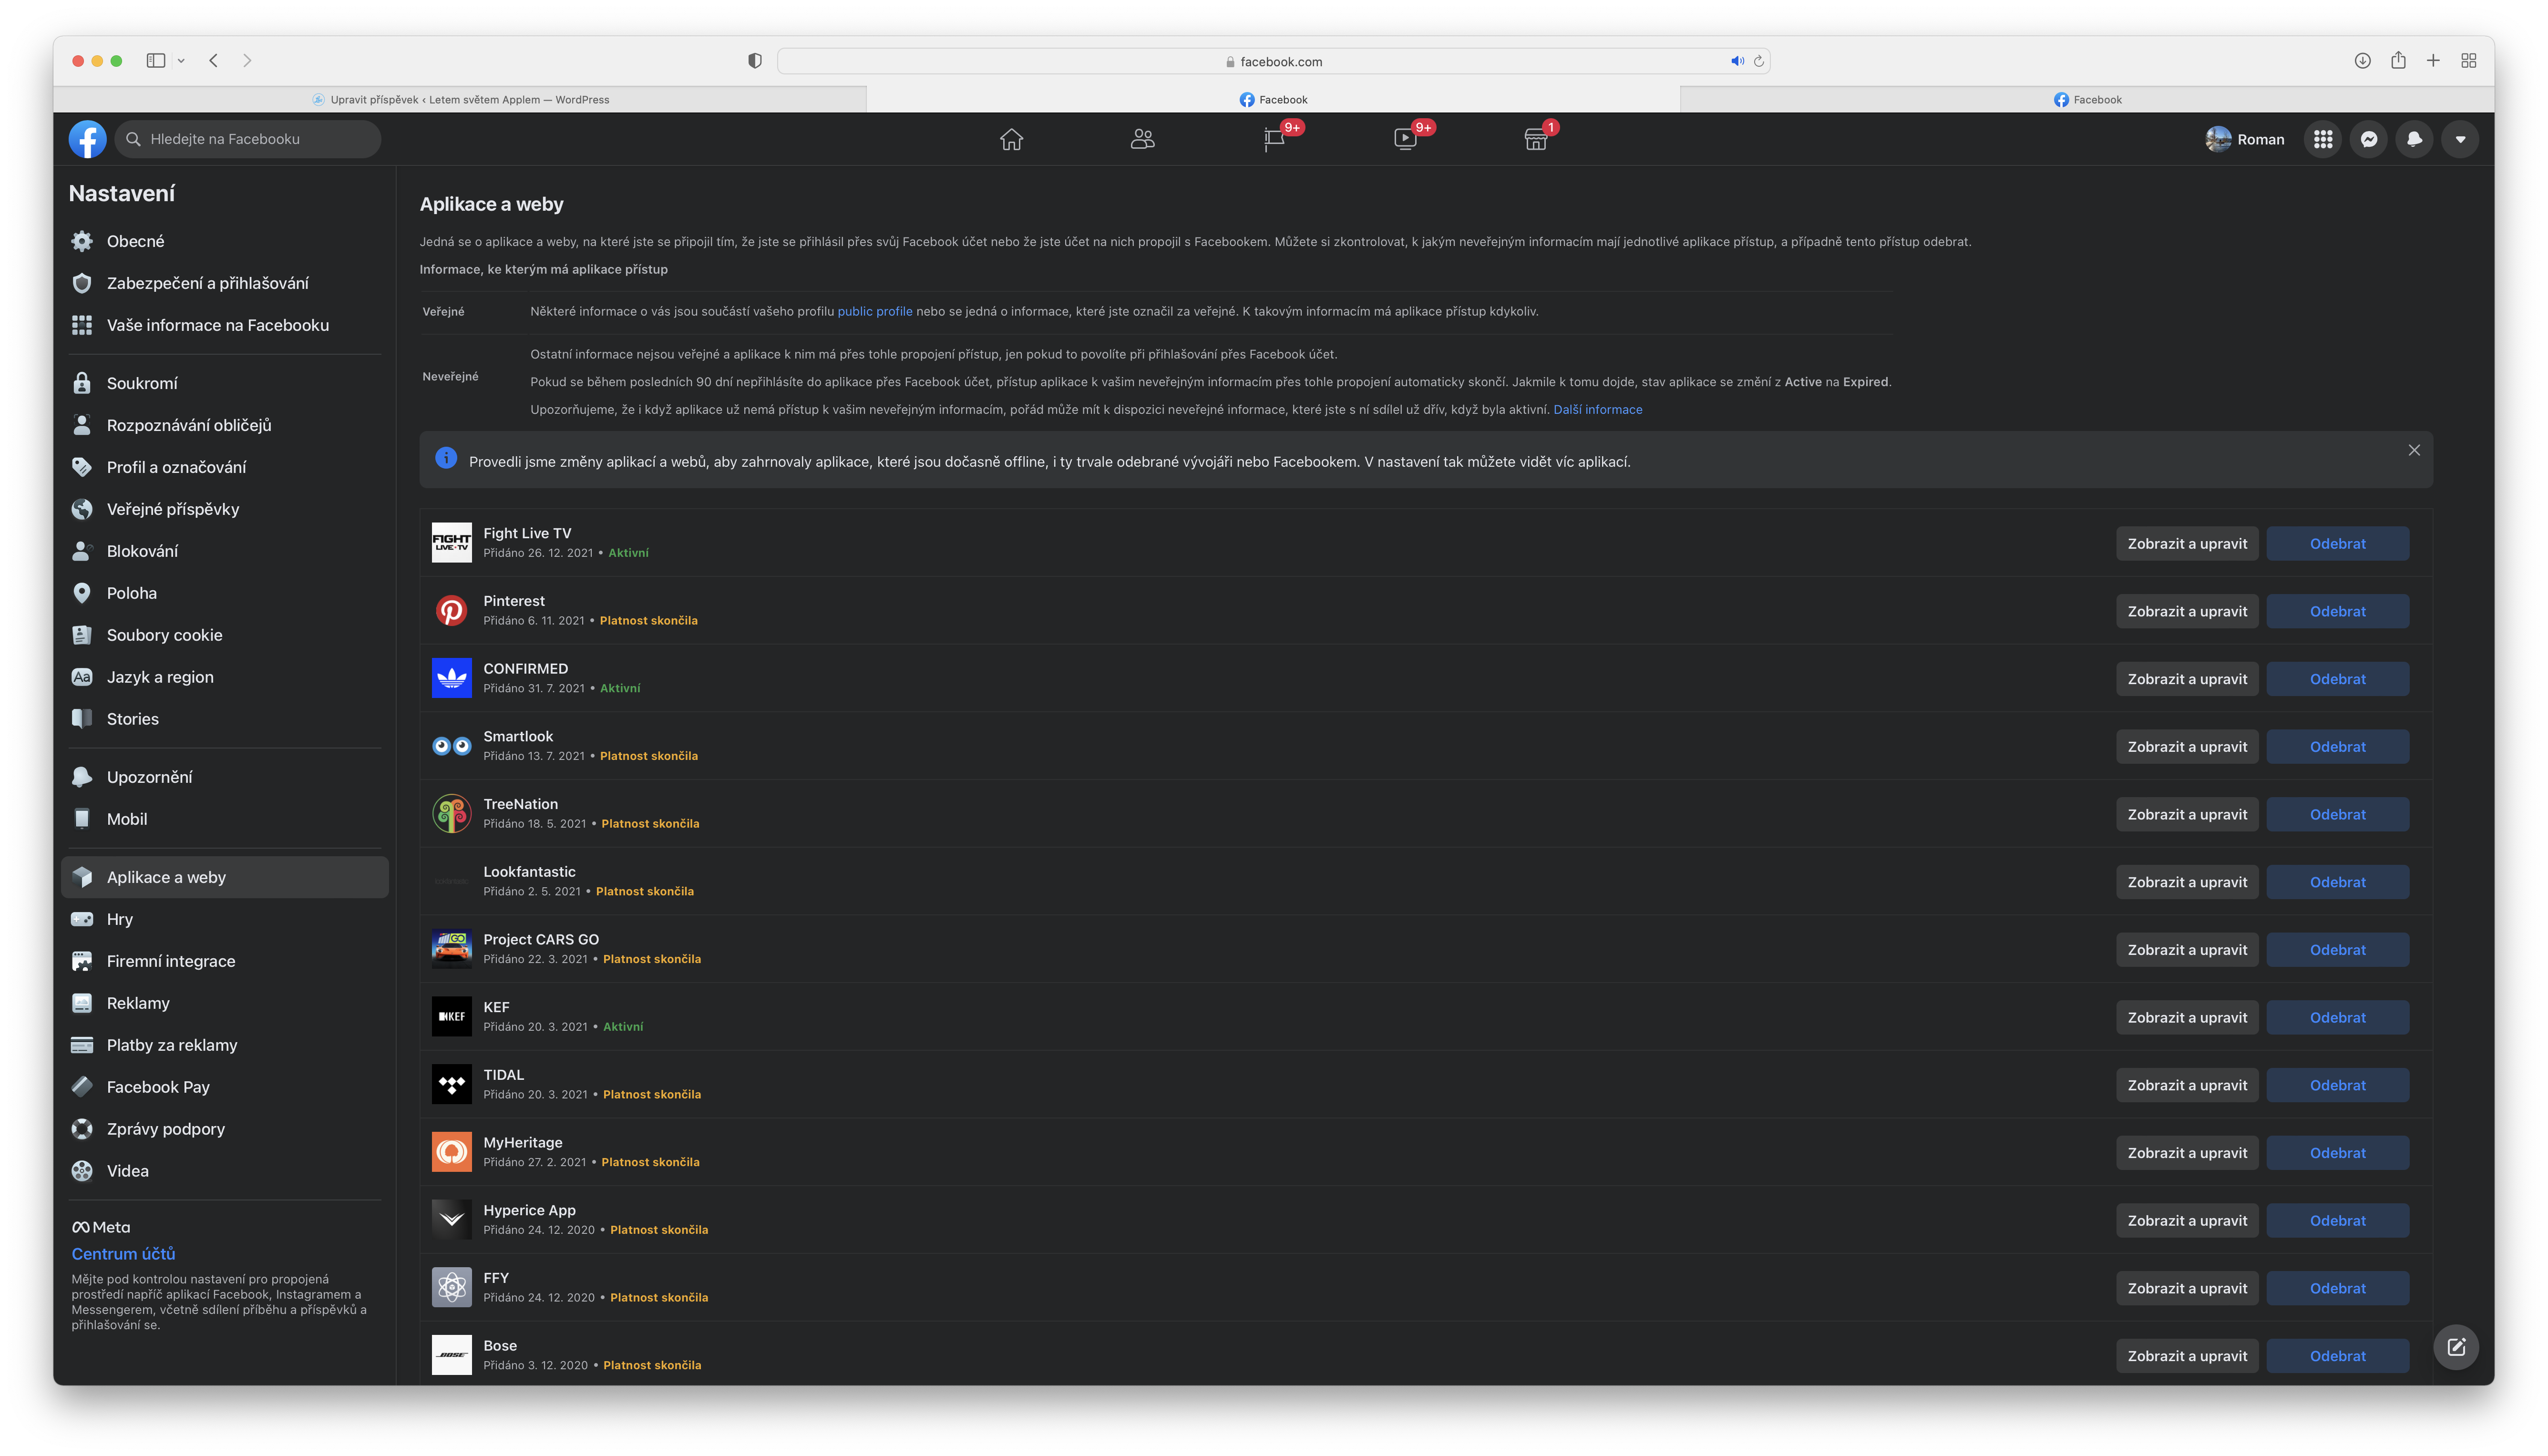Switch to the WordPress Upravit příspěvek tab
The image size is (2548, 1456).
point(460,99)
